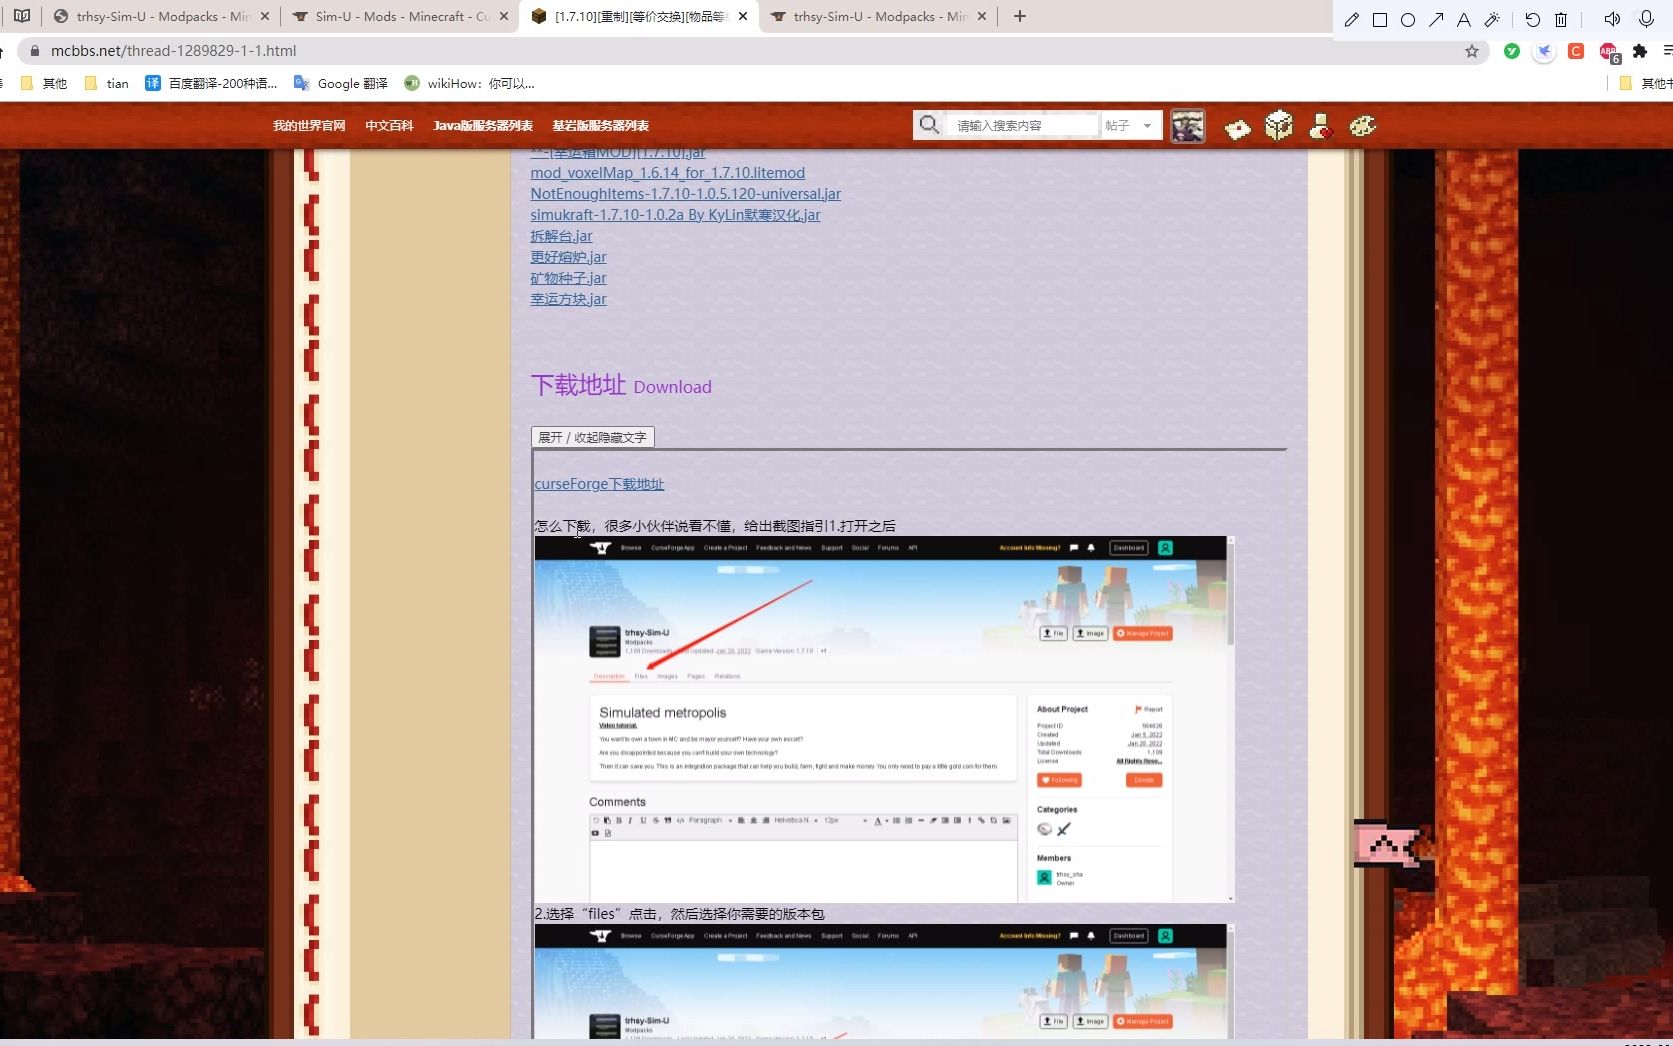The width and height of the screenshot is (1673, 1046).
Task: Select the circle annotation tool
Action: [1408, 19]
